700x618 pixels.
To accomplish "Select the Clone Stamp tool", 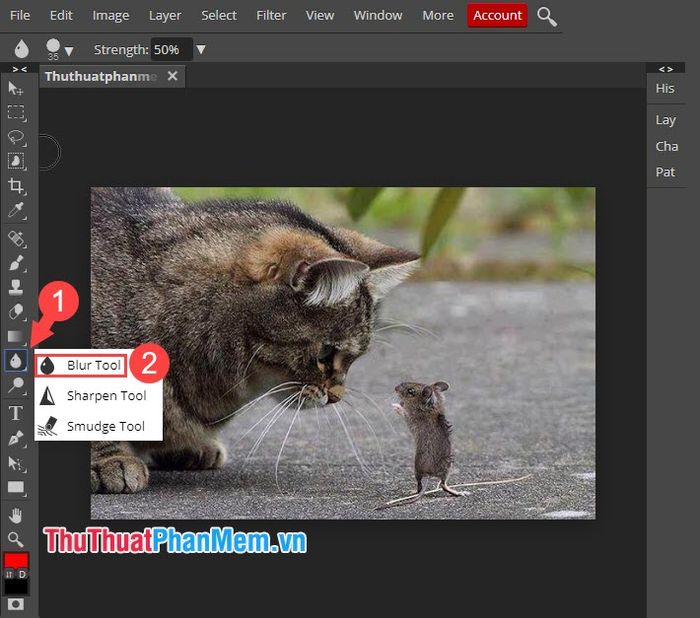I will click(x=16, y=287).
